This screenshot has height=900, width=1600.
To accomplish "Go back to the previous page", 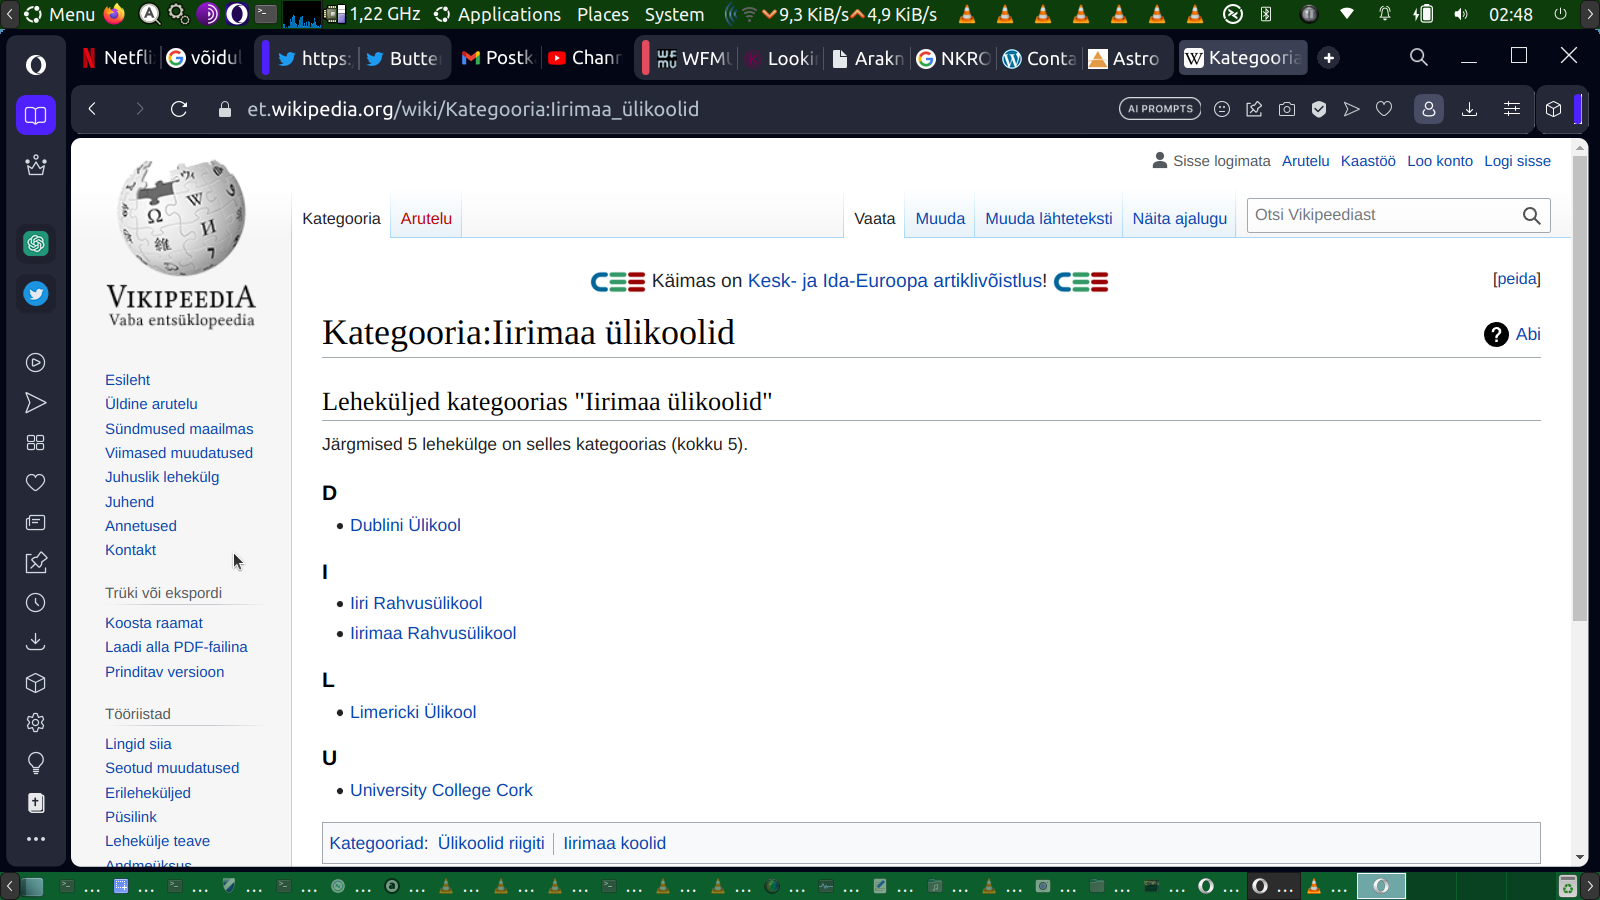I will tap(92, 109).
